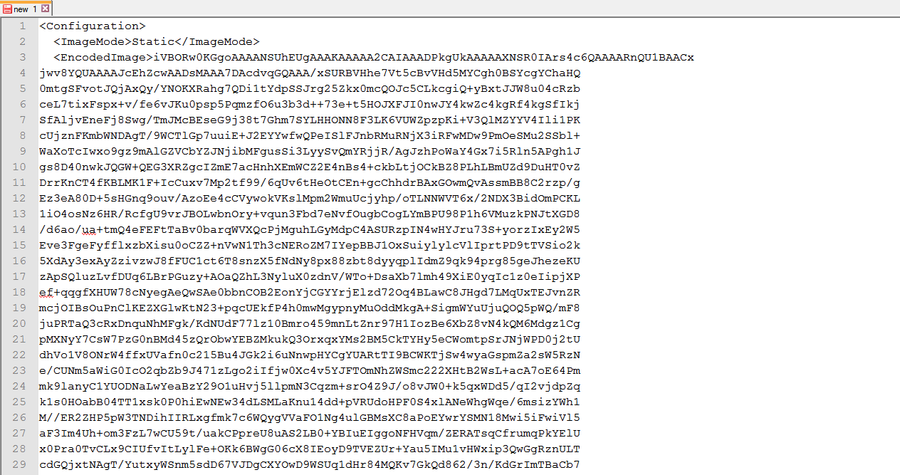Screen dimensions: 900x475
Task: Switch to the 'new 1' document tab
Action: [x=26, y=9]
